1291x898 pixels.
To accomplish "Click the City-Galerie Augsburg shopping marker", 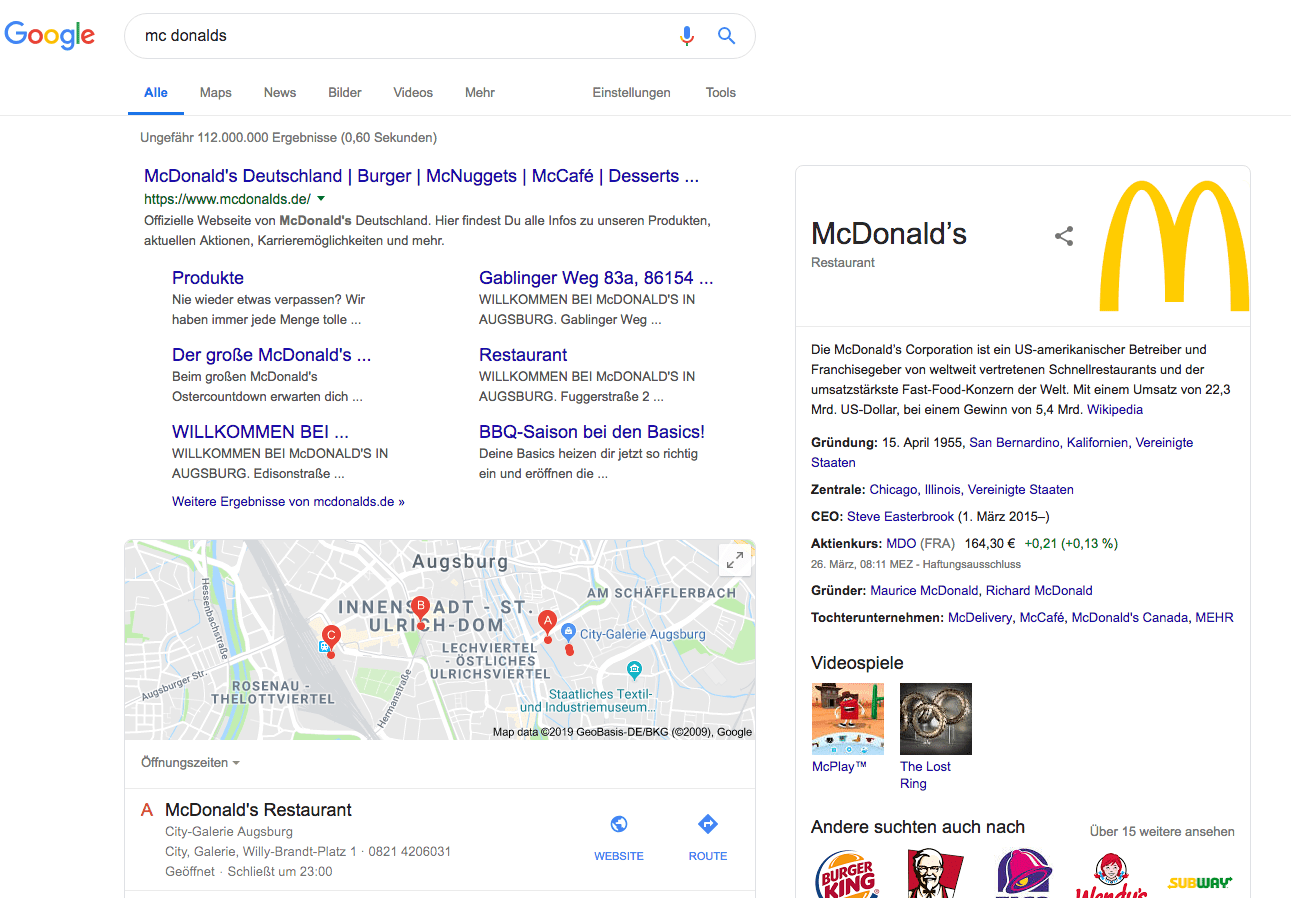I will pos(568,632).
